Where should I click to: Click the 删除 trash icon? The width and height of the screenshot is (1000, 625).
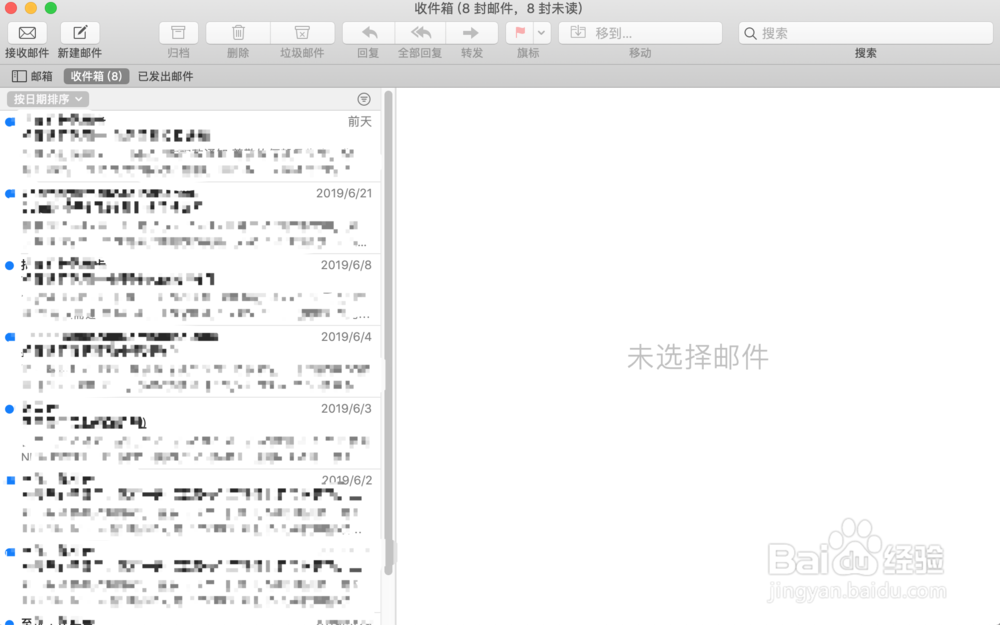(238, 33)
